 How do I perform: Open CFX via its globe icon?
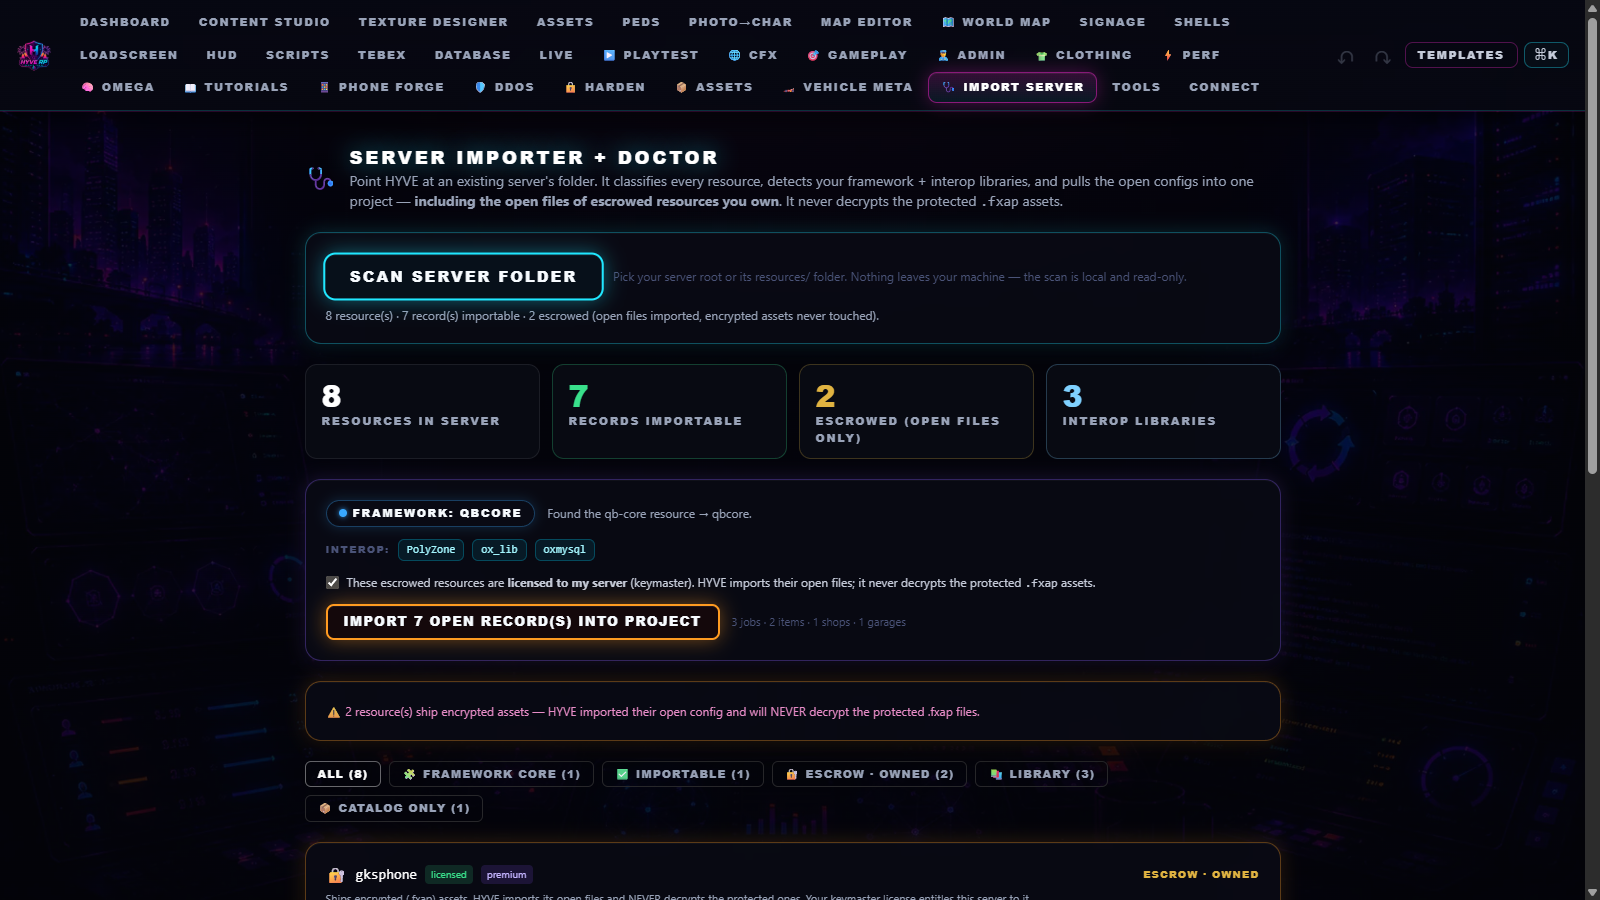(x=735, y=55)
